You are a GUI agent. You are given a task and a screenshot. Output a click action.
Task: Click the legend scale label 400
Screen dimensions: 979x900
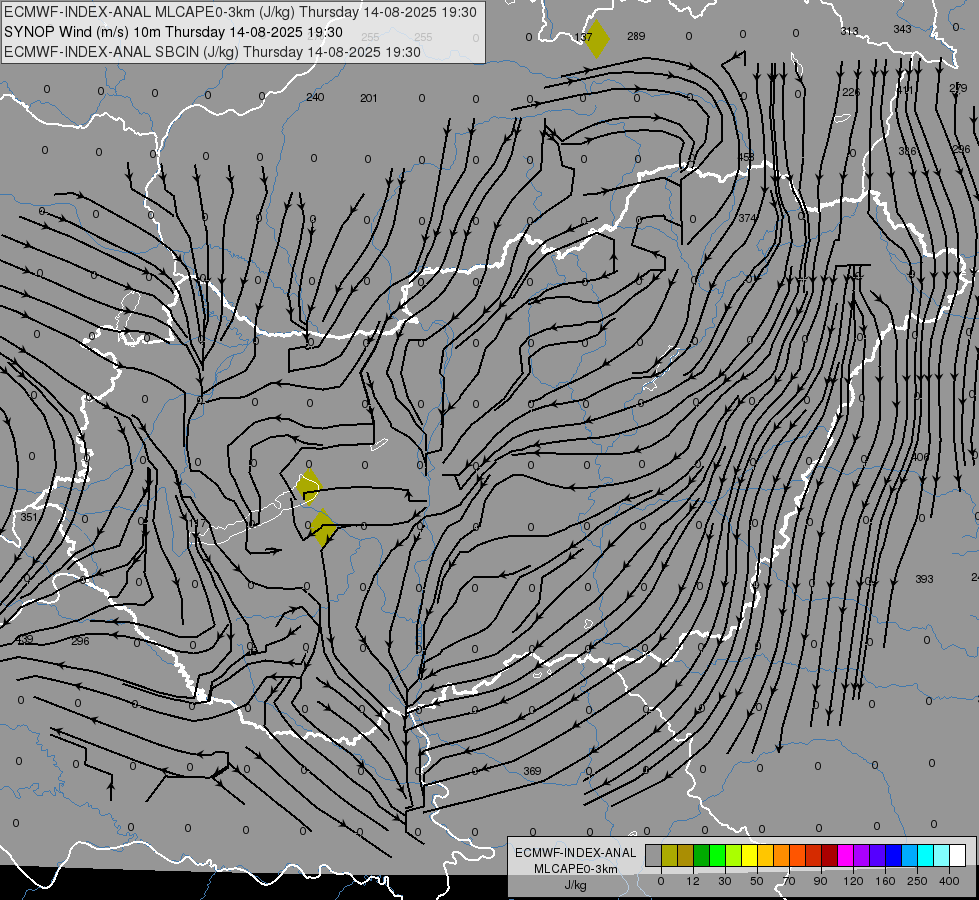click(x=949, y=881)
